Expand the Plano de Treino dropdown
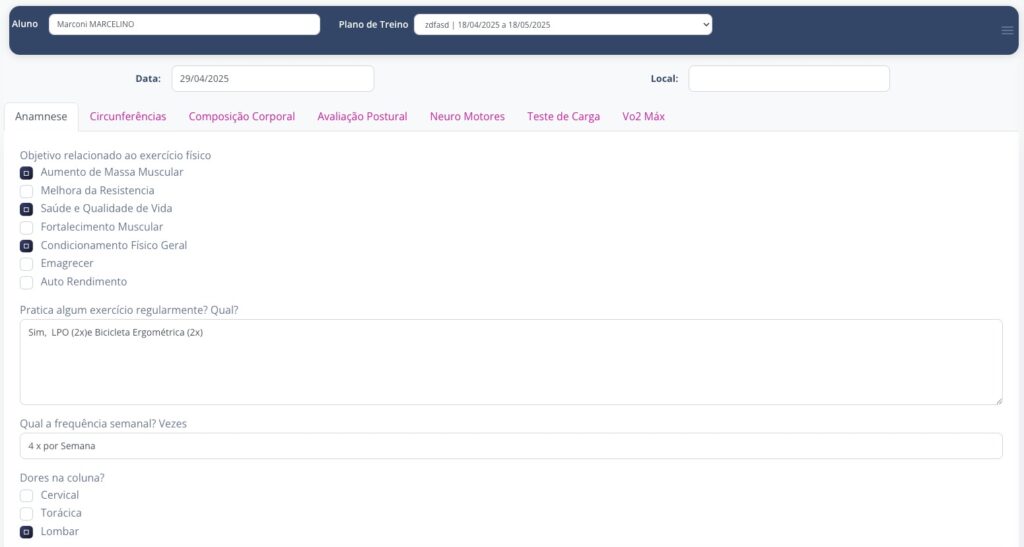Image resolution: width=1024 pixels, height=547 pixels. [x=563, y=25]
